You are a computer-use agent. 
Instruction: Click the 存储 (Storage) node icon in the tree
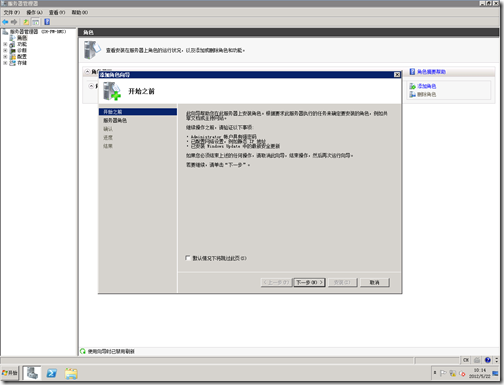13,63
